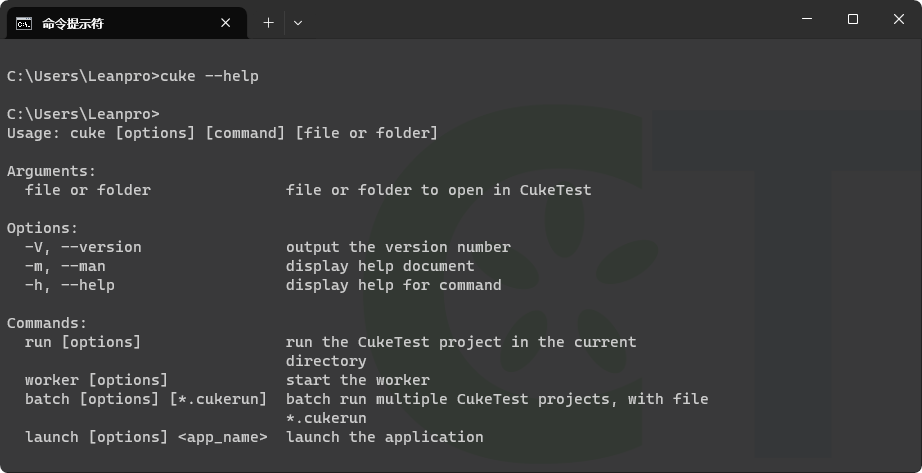Image resolution: width=922 pixels, height=473 pixels.
Task: Click the command prompt tab icon
Action: (x=24, y=24)
